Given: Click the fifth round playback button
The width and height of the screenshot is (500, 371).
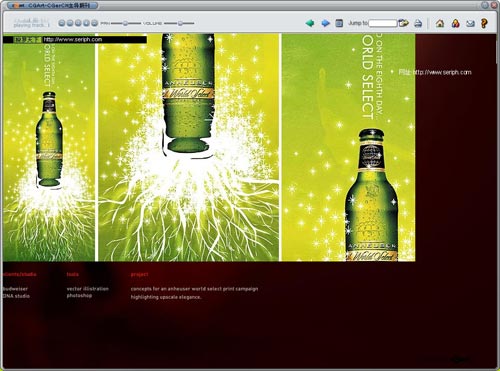Looking at the screenshot, I should (x=95, y=23).
